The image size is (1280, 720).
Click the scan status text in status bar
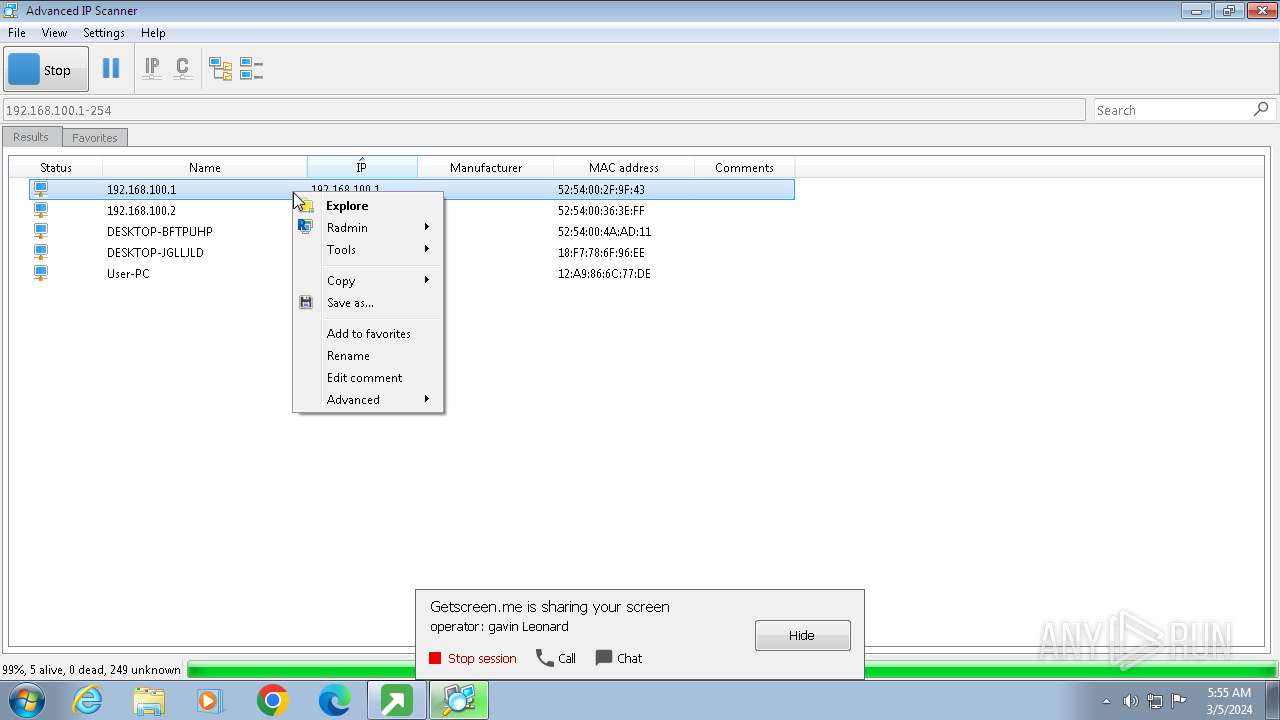91,670
